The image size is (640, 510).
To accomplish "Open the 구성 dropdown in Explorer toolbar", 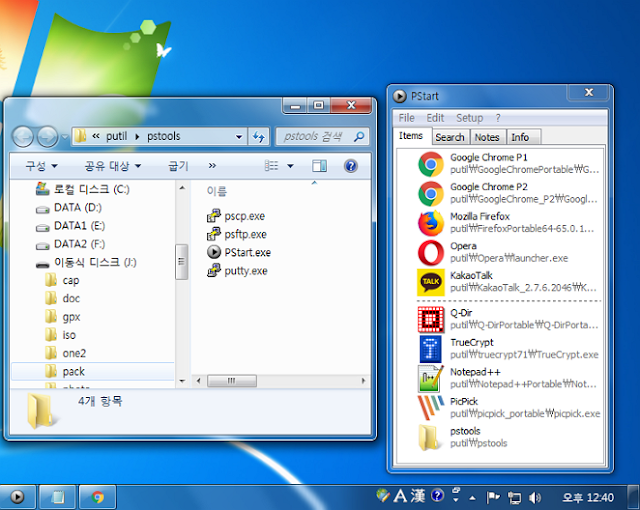I will pos(41,166).
